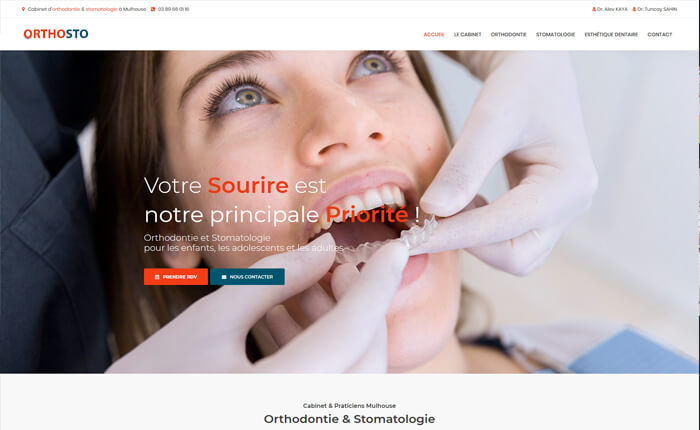
Task: Open the Le Cabinet menu
Action: [467, 34]
